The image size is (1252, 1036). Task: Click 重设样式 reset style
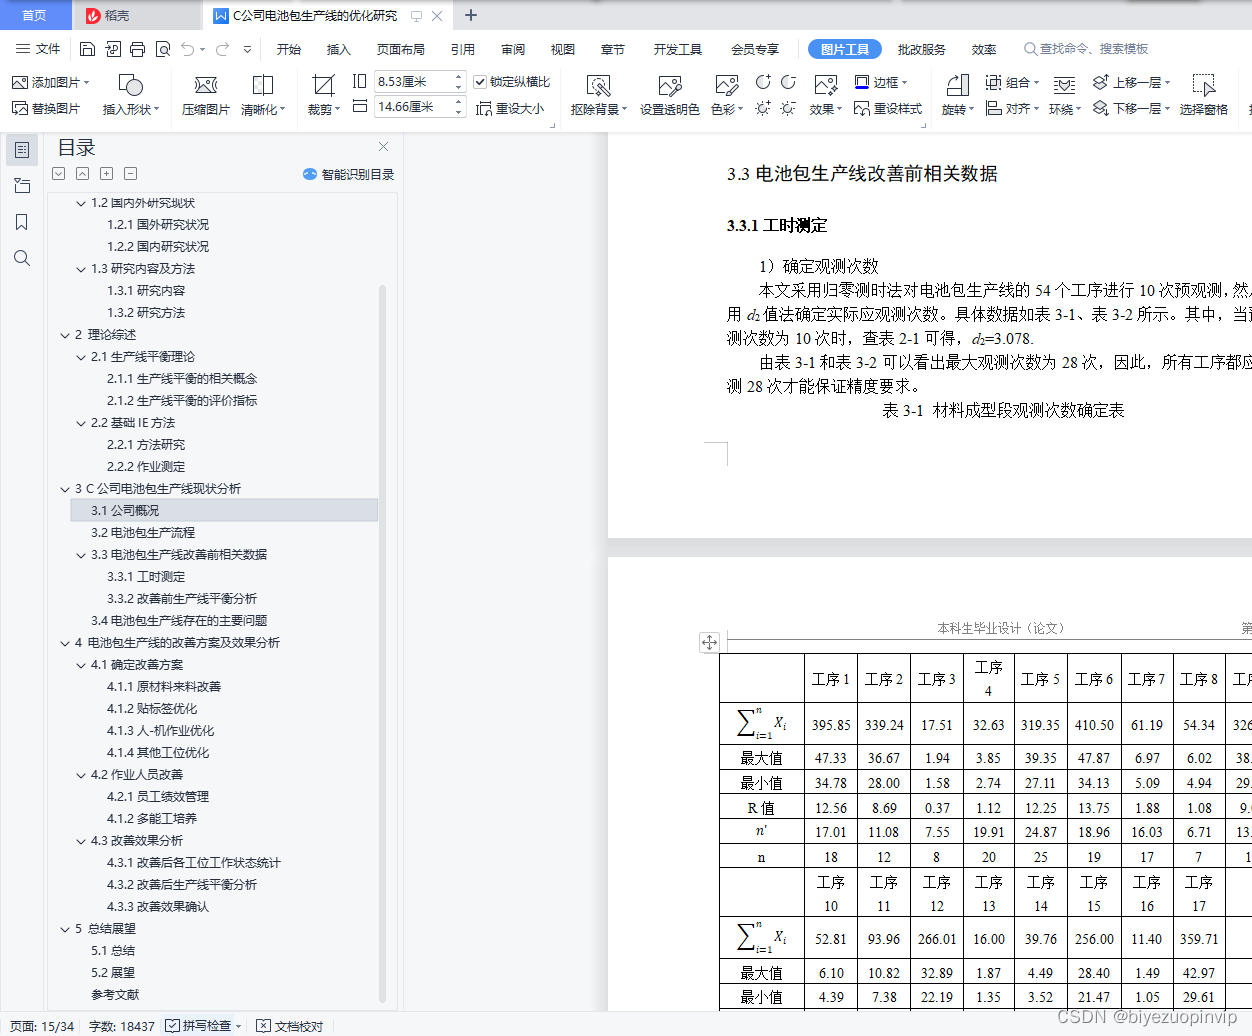(888, 108)
